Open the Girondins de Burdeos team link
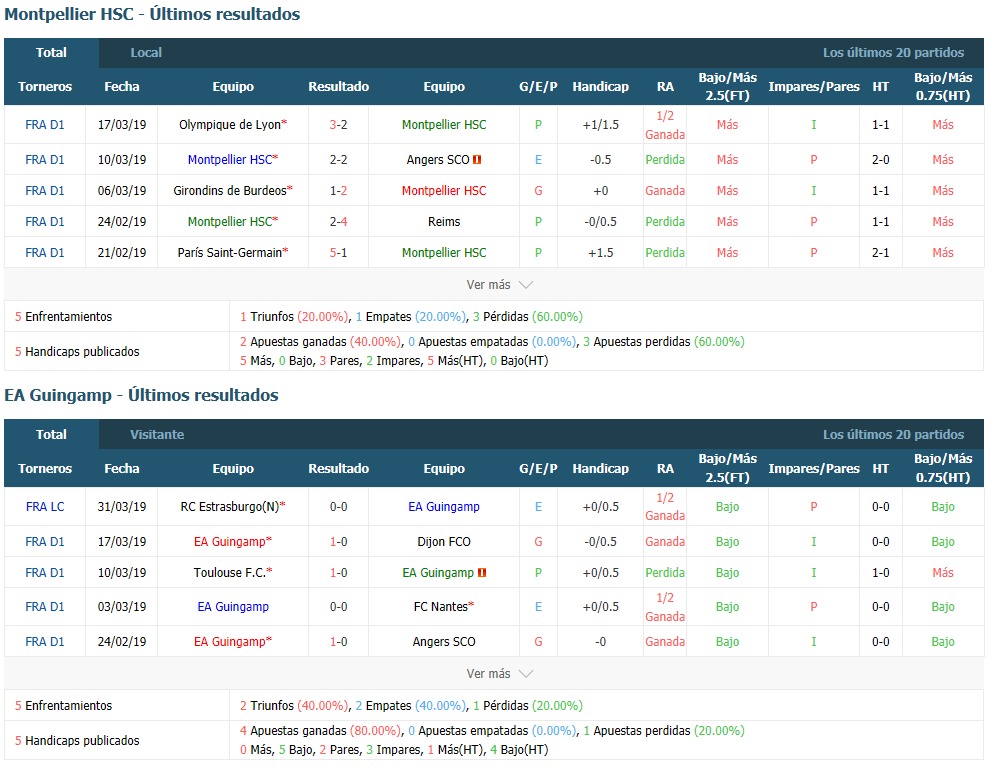This screenshot has width=994, height=768. [230, 191]
